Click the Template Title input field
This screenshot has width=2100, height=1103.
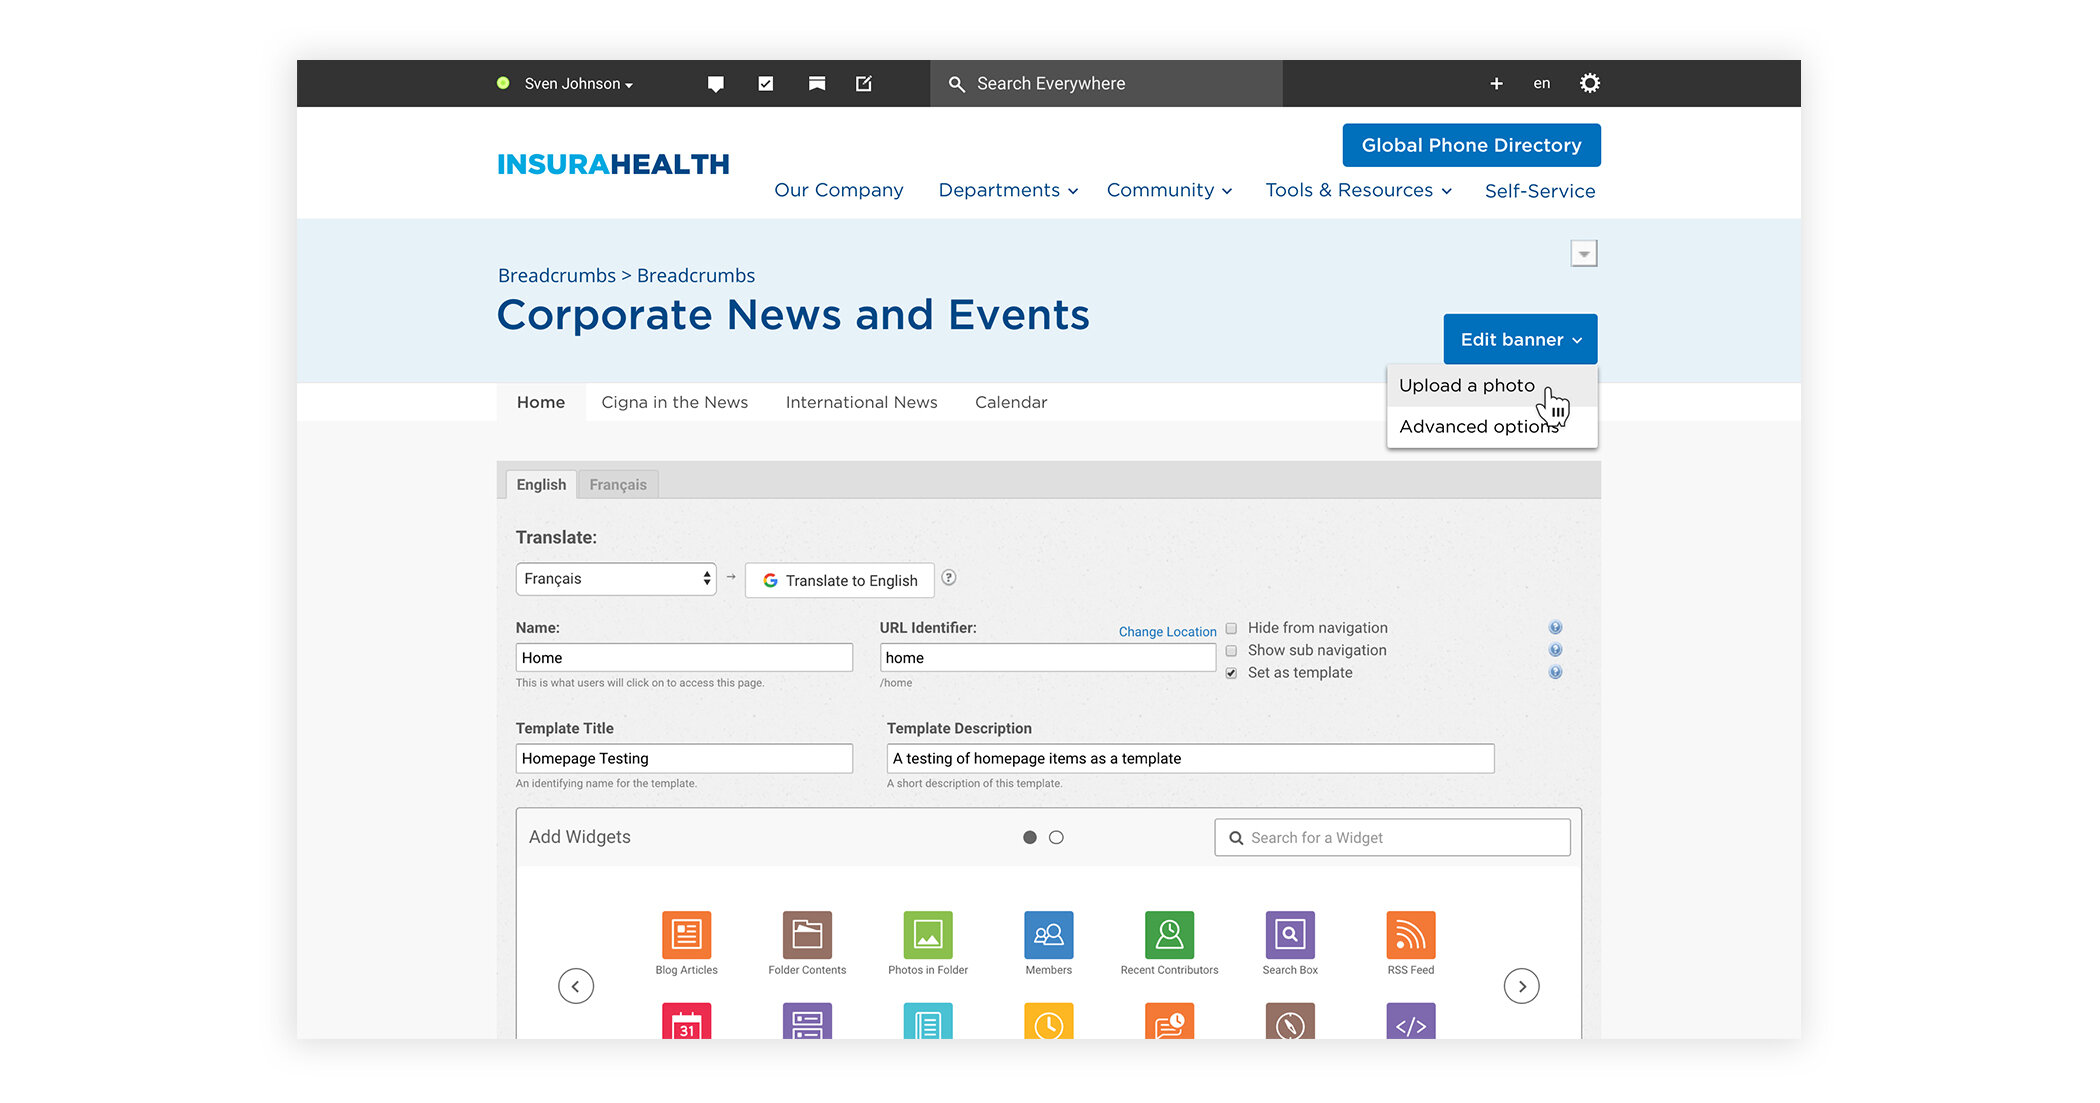point(684,758)
